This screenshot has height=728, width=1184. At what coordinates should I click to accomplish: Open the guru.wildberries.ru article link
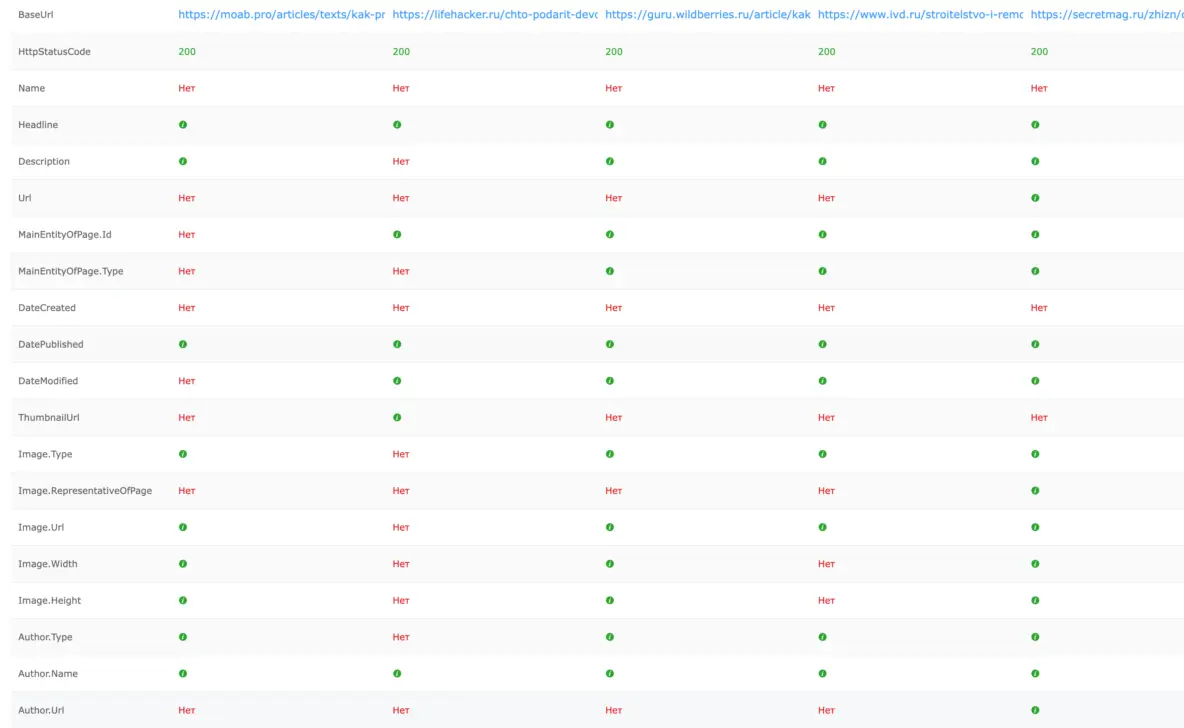(707, 15)
